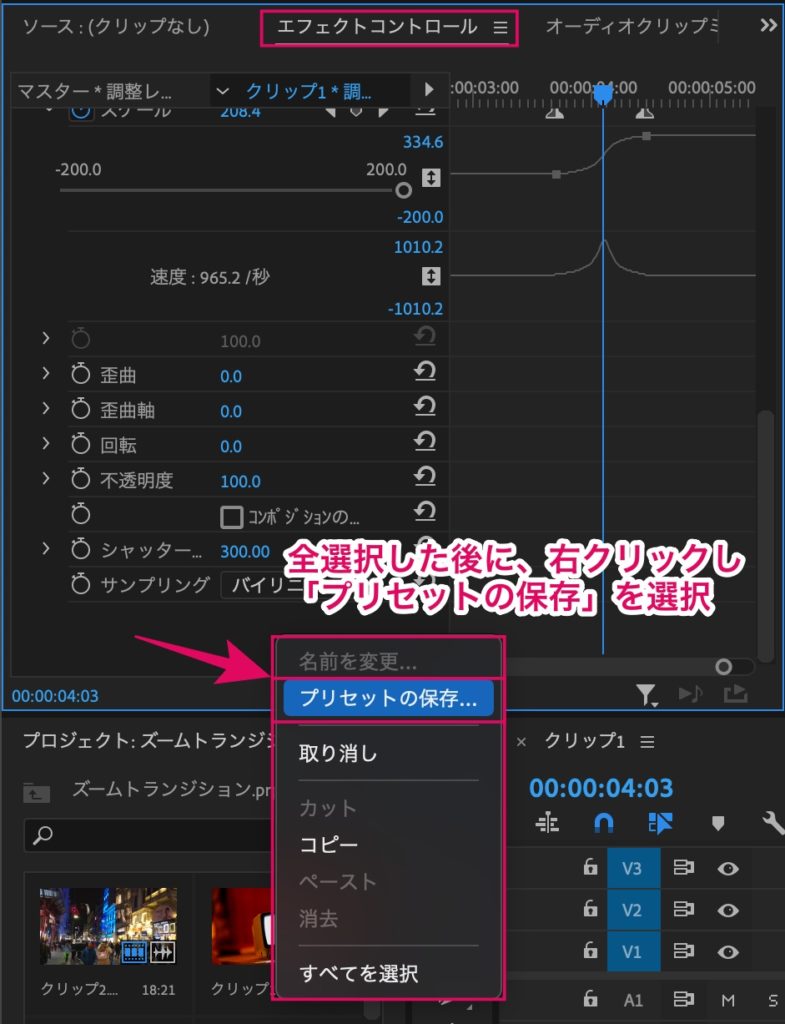The image size is (785, 1024).
Task: Click the show/hide timeline view triangle
Action: click(428, 89)
